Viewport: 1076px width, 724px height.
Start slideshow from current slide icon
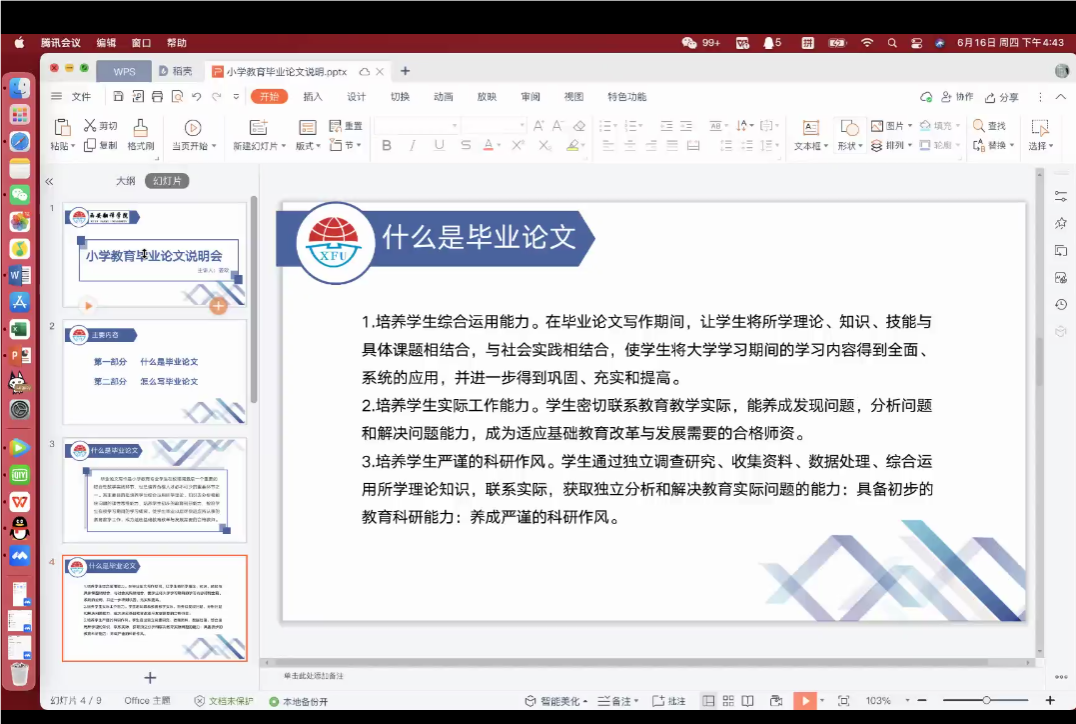click(x=192, y=128)
